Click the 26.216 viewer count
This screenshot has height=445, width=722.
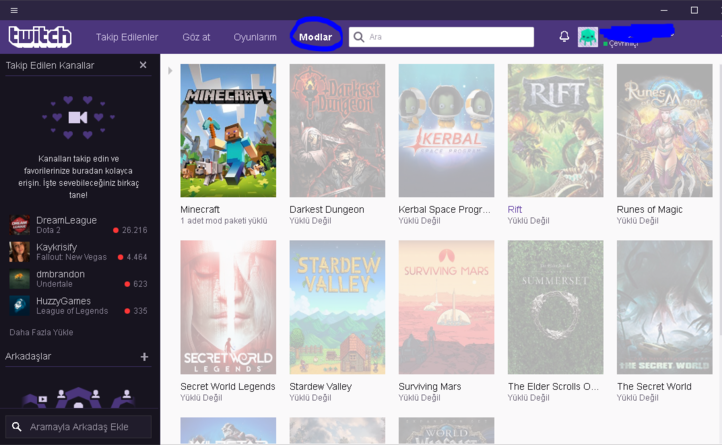pyautogui.click(x=134, y=230)
